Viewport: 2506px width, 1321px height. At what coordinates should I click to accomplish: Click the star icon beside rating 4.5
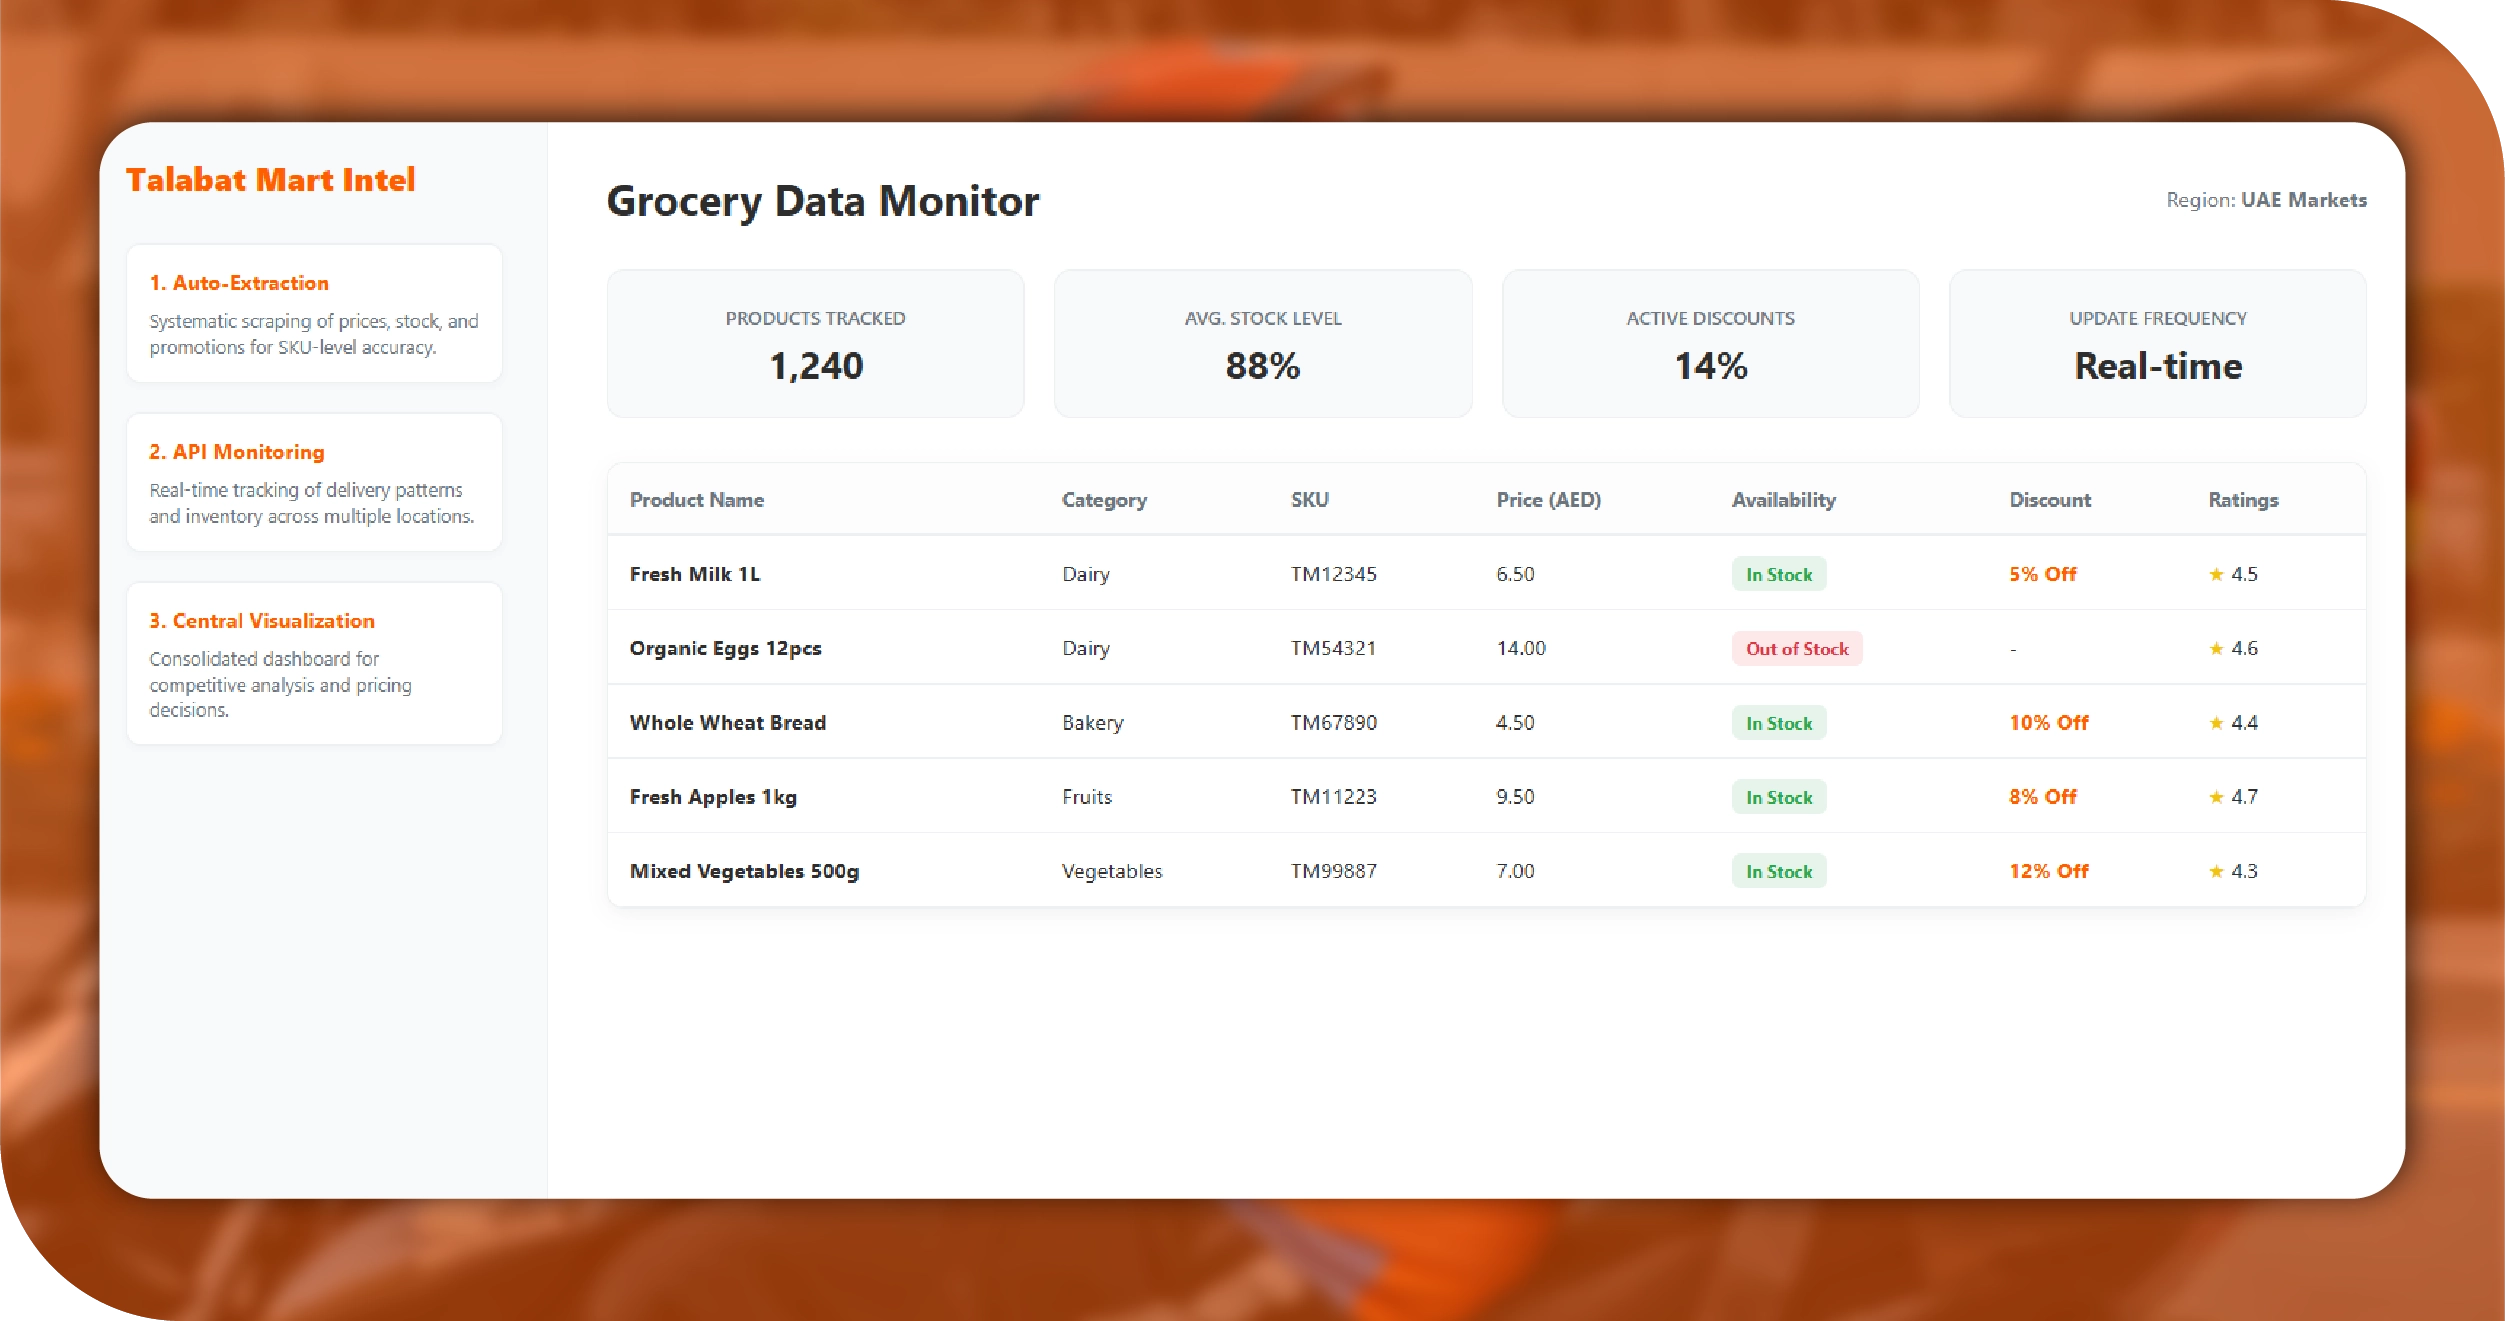[2216, 574]
